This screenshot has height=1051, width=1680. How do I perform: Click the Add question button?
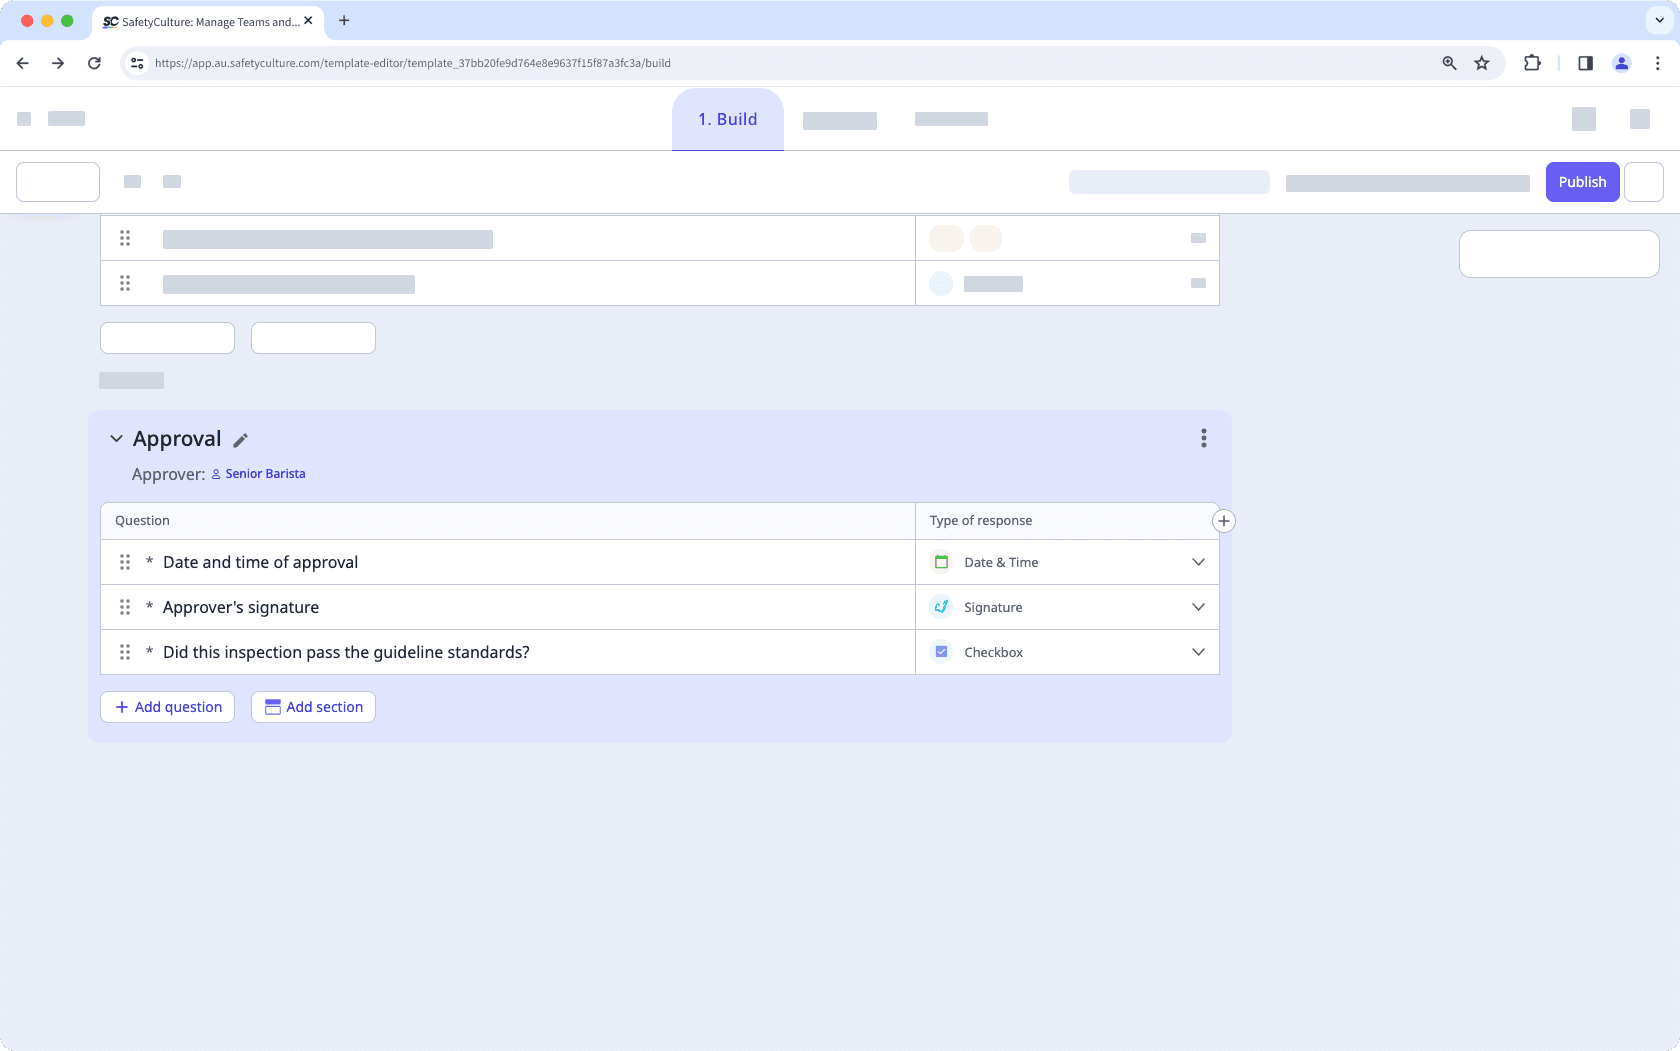pyautogui.click(x=167, y=707)
